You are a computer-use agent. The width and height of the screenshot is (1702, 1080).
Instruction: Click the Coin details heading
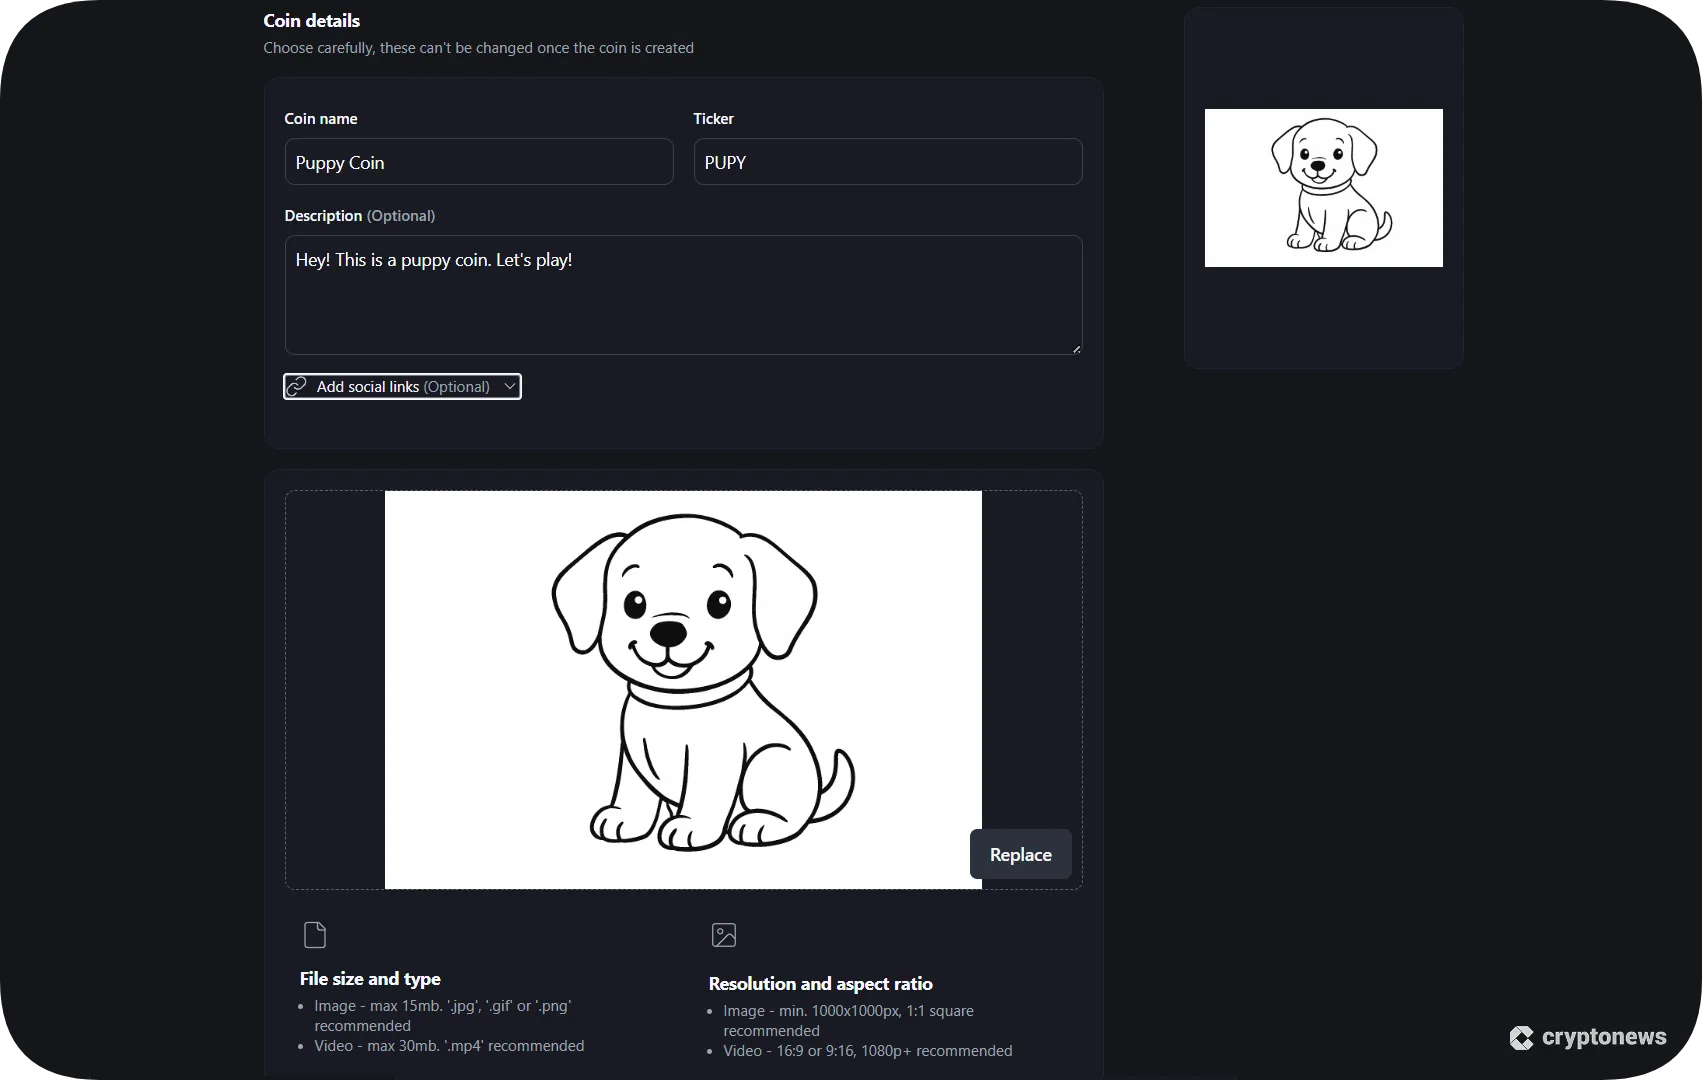pos(311,20)
